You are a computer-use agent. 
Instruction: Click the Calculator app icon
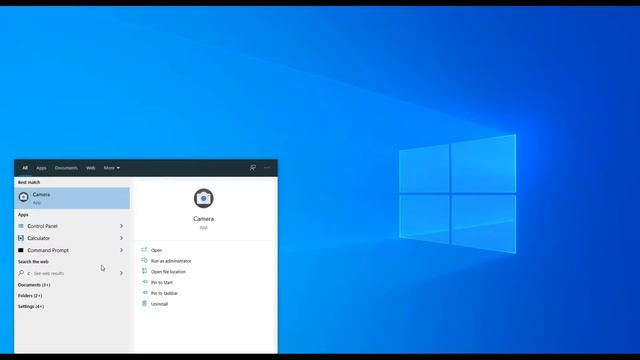[x=21, y=238]
